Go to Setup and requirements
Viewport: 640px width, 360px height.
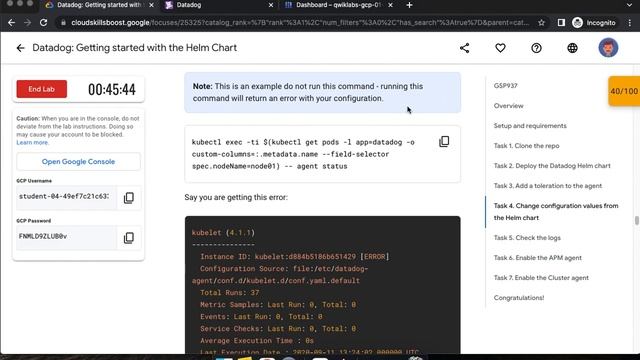(x=530, y=126)
